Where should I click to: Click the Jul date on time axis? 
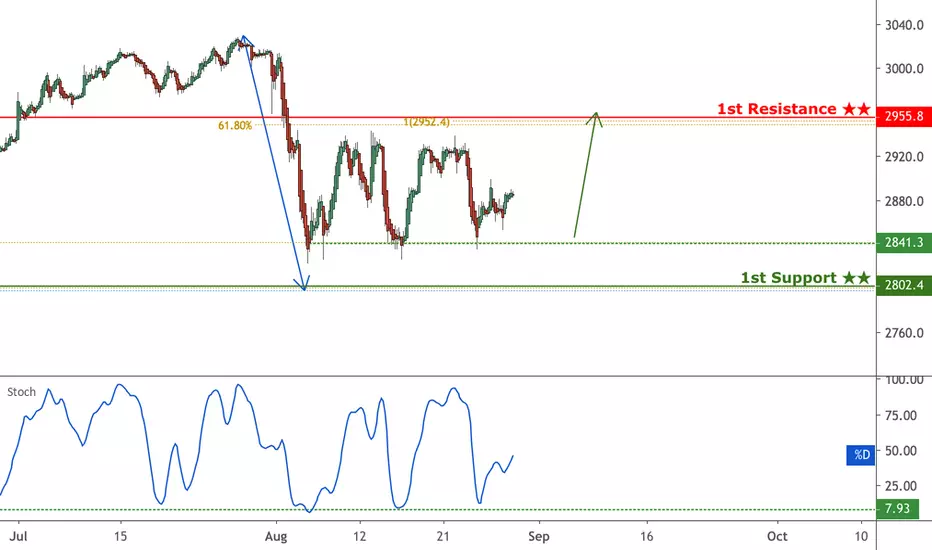[18, 536]
